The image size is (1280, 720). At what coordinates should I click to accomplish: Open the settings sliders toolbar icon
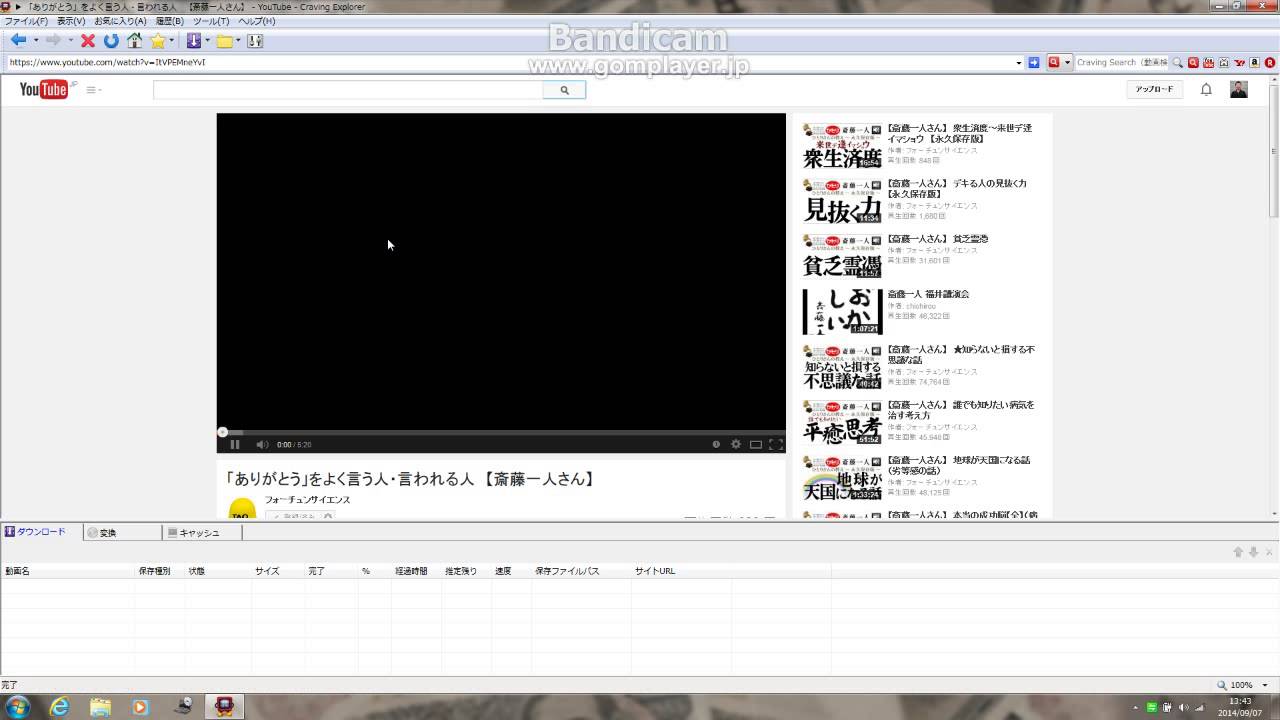point(255,41)
